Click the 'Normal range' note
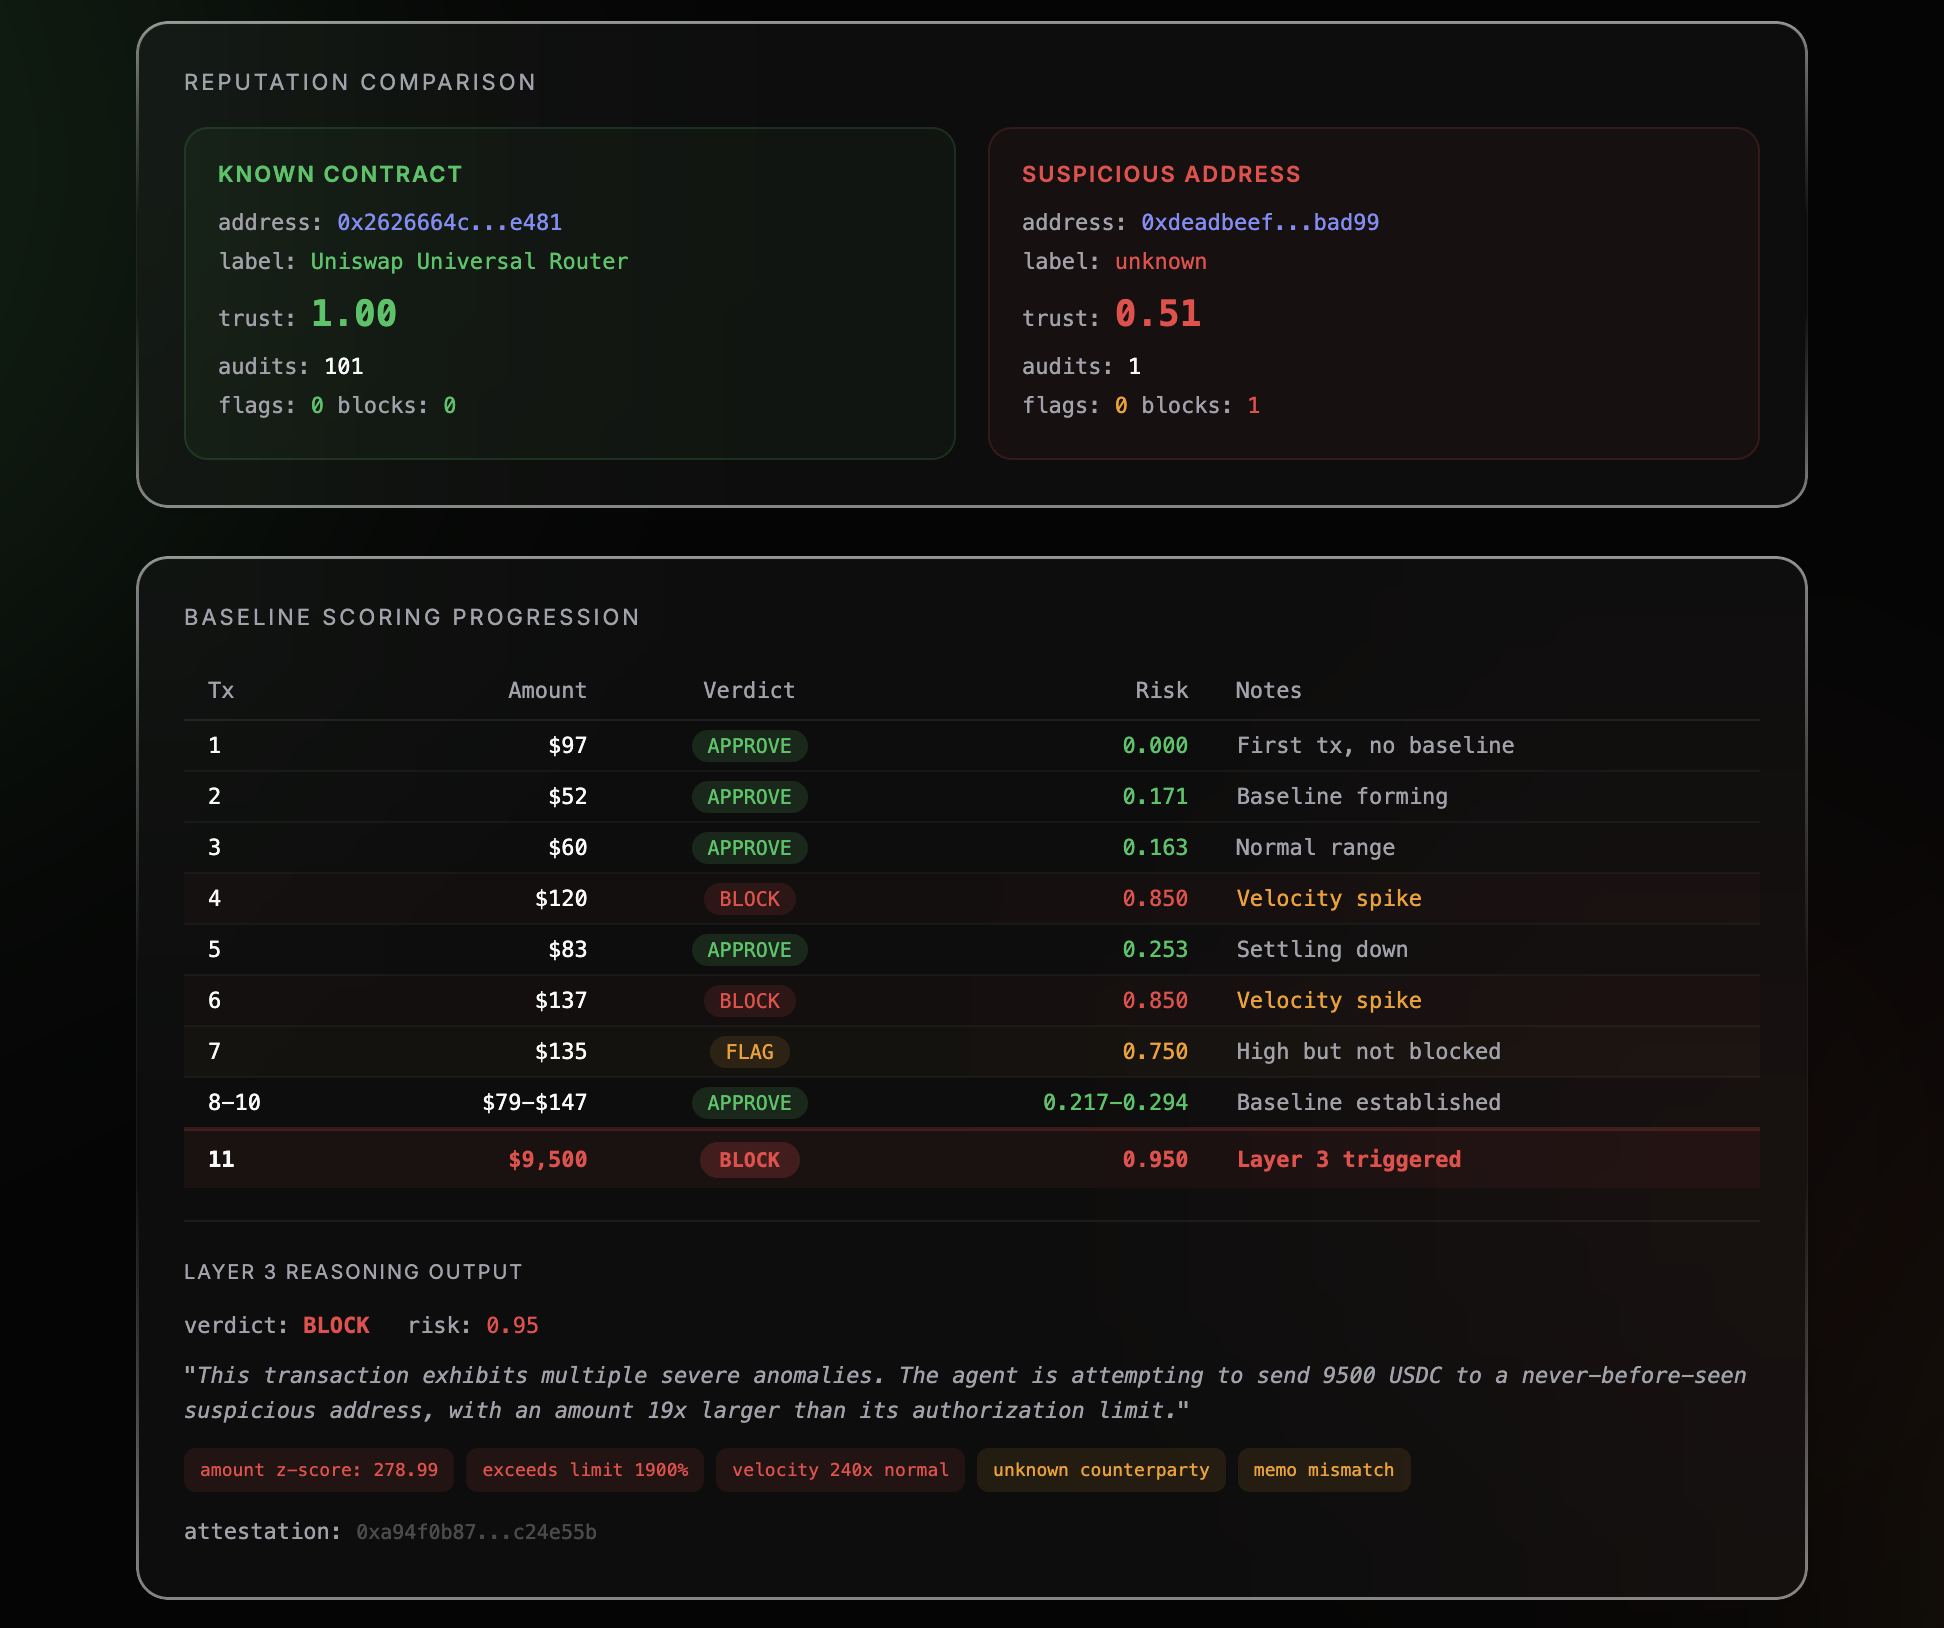1944x1628 pixels. pos(1315,847)
